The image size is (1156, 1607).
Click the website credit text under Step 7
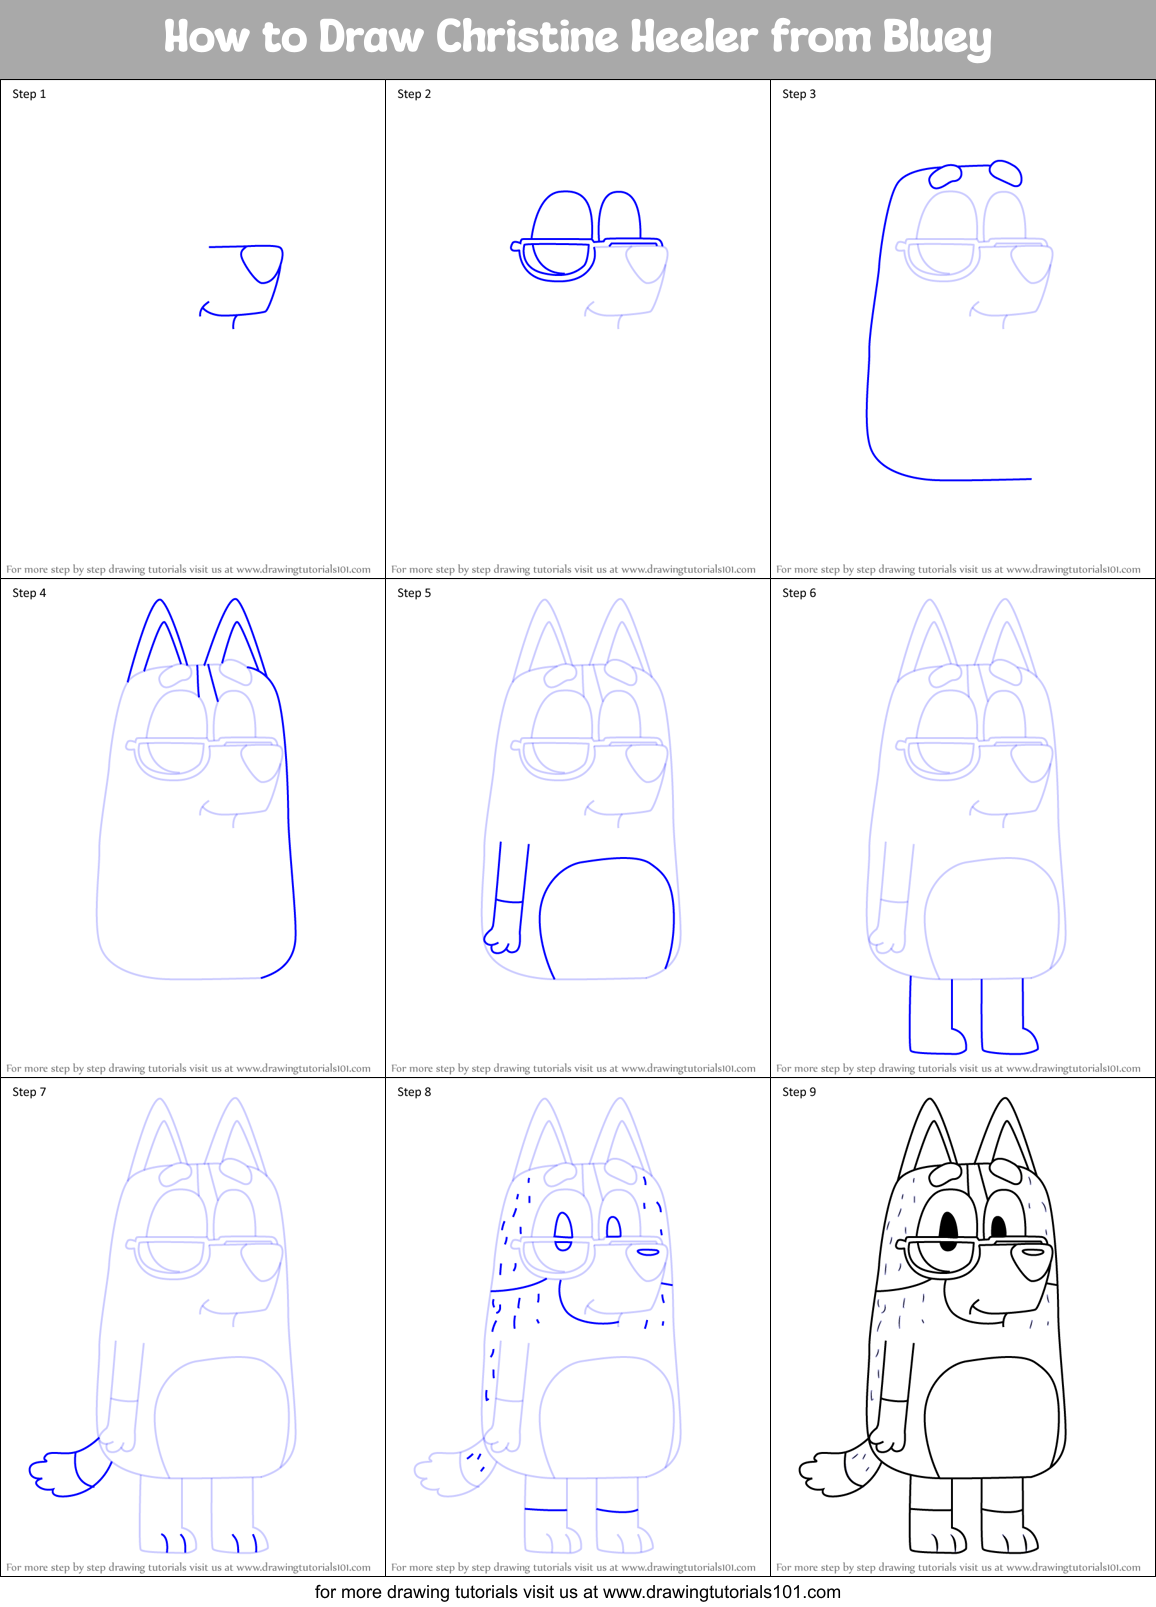[x=188, y=1567]
